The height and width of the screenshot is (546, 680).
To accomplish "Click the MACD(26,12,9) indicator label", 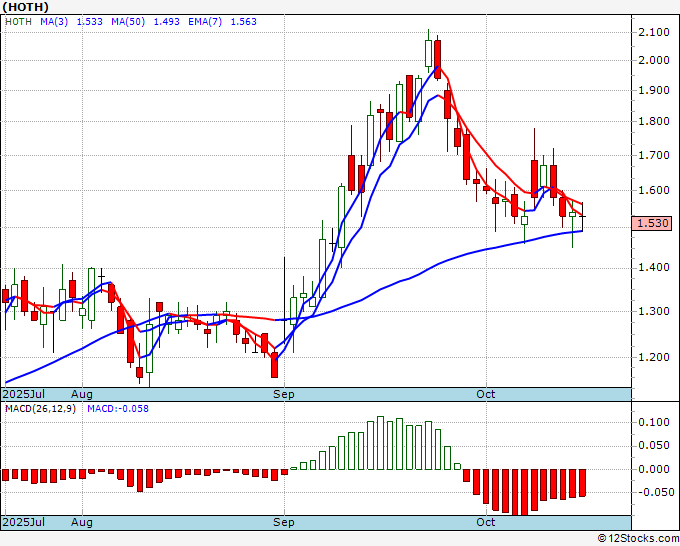I will 40,409.
